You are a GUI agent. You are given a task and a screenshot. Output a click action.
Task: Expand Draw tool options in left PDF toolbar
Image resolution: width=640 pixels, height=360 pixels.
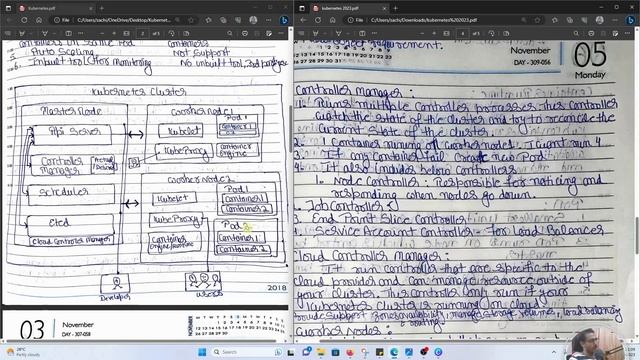click(x=31, y=33)
